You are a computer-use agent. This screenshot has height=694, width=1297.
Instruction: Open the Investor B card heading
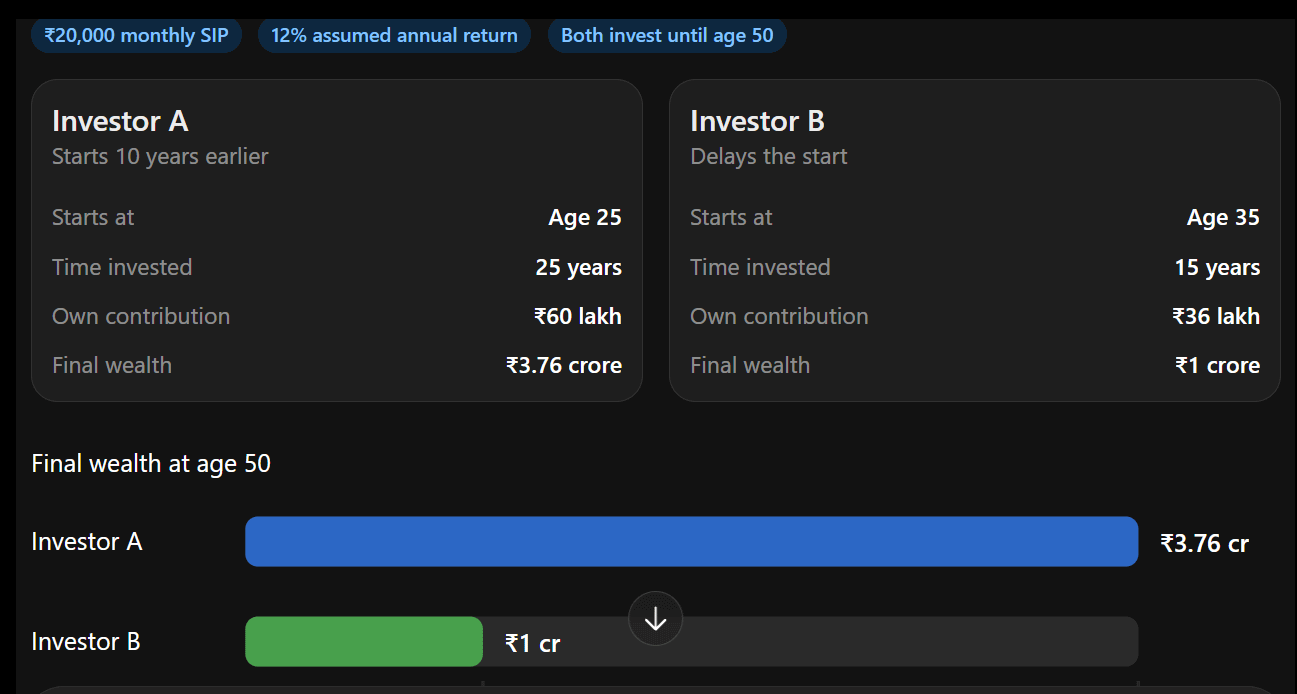[757, 121]
